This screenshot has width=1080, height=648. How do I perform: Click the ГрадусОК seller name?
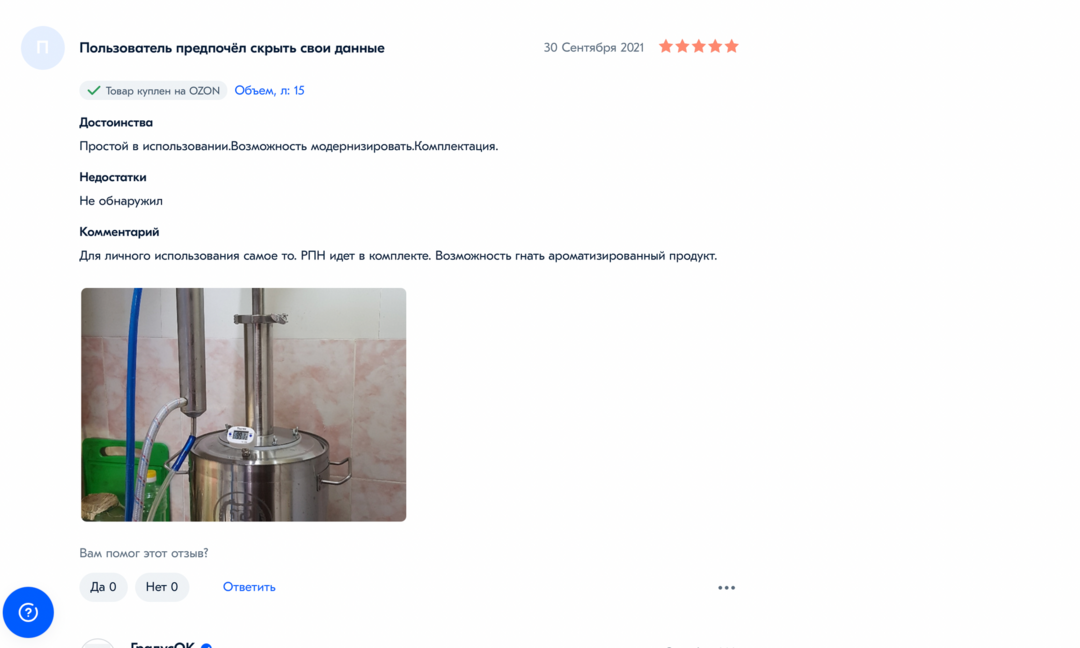tap(163, 645)
